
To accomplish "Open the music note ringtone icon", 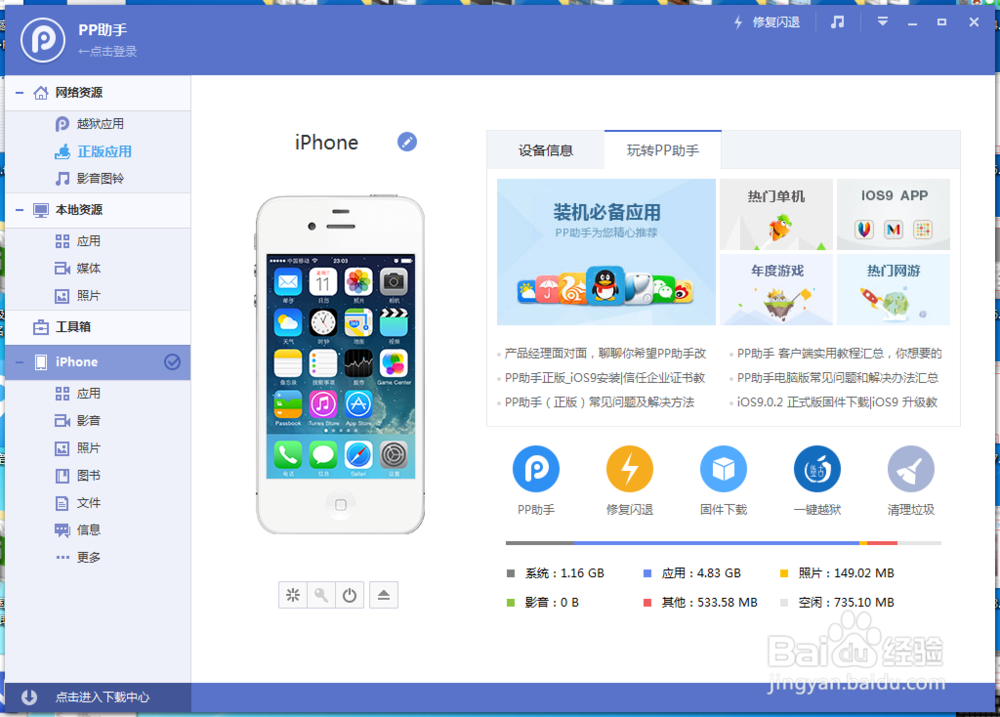I will 837,22.
